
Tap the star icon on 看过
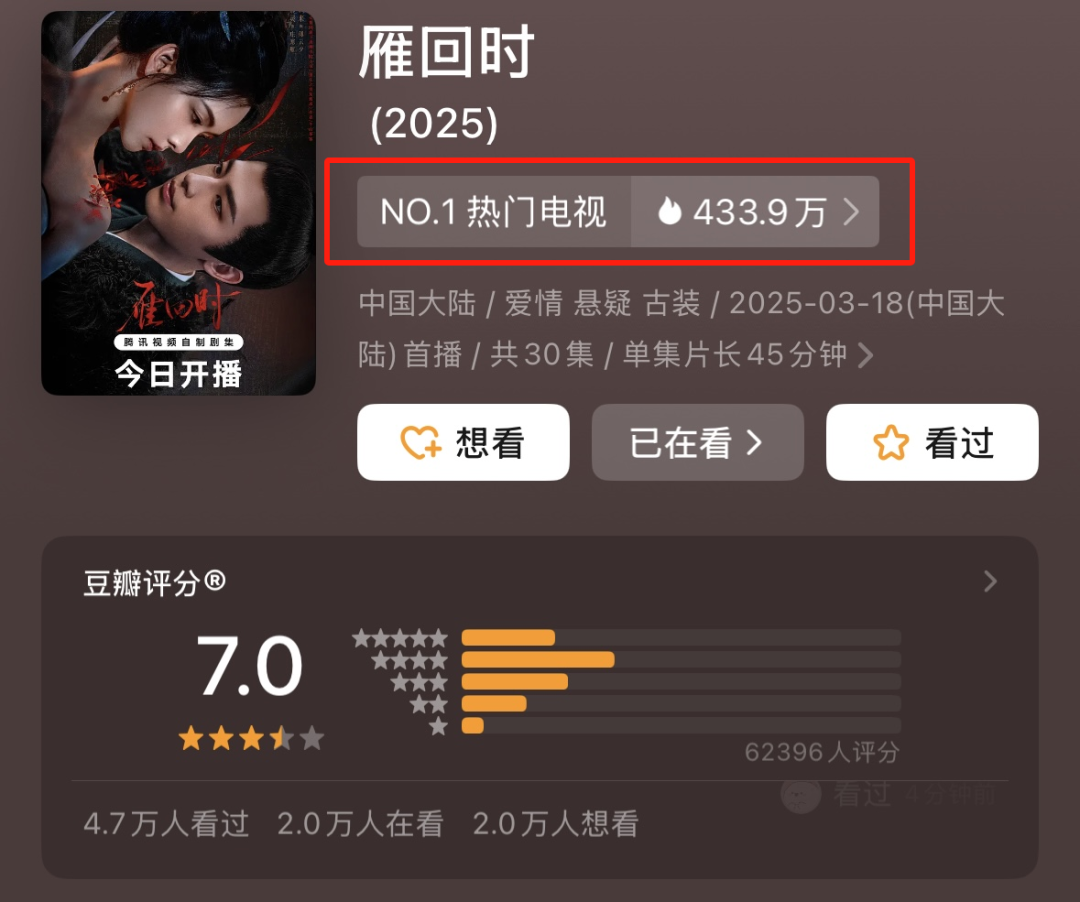[891, 442]
